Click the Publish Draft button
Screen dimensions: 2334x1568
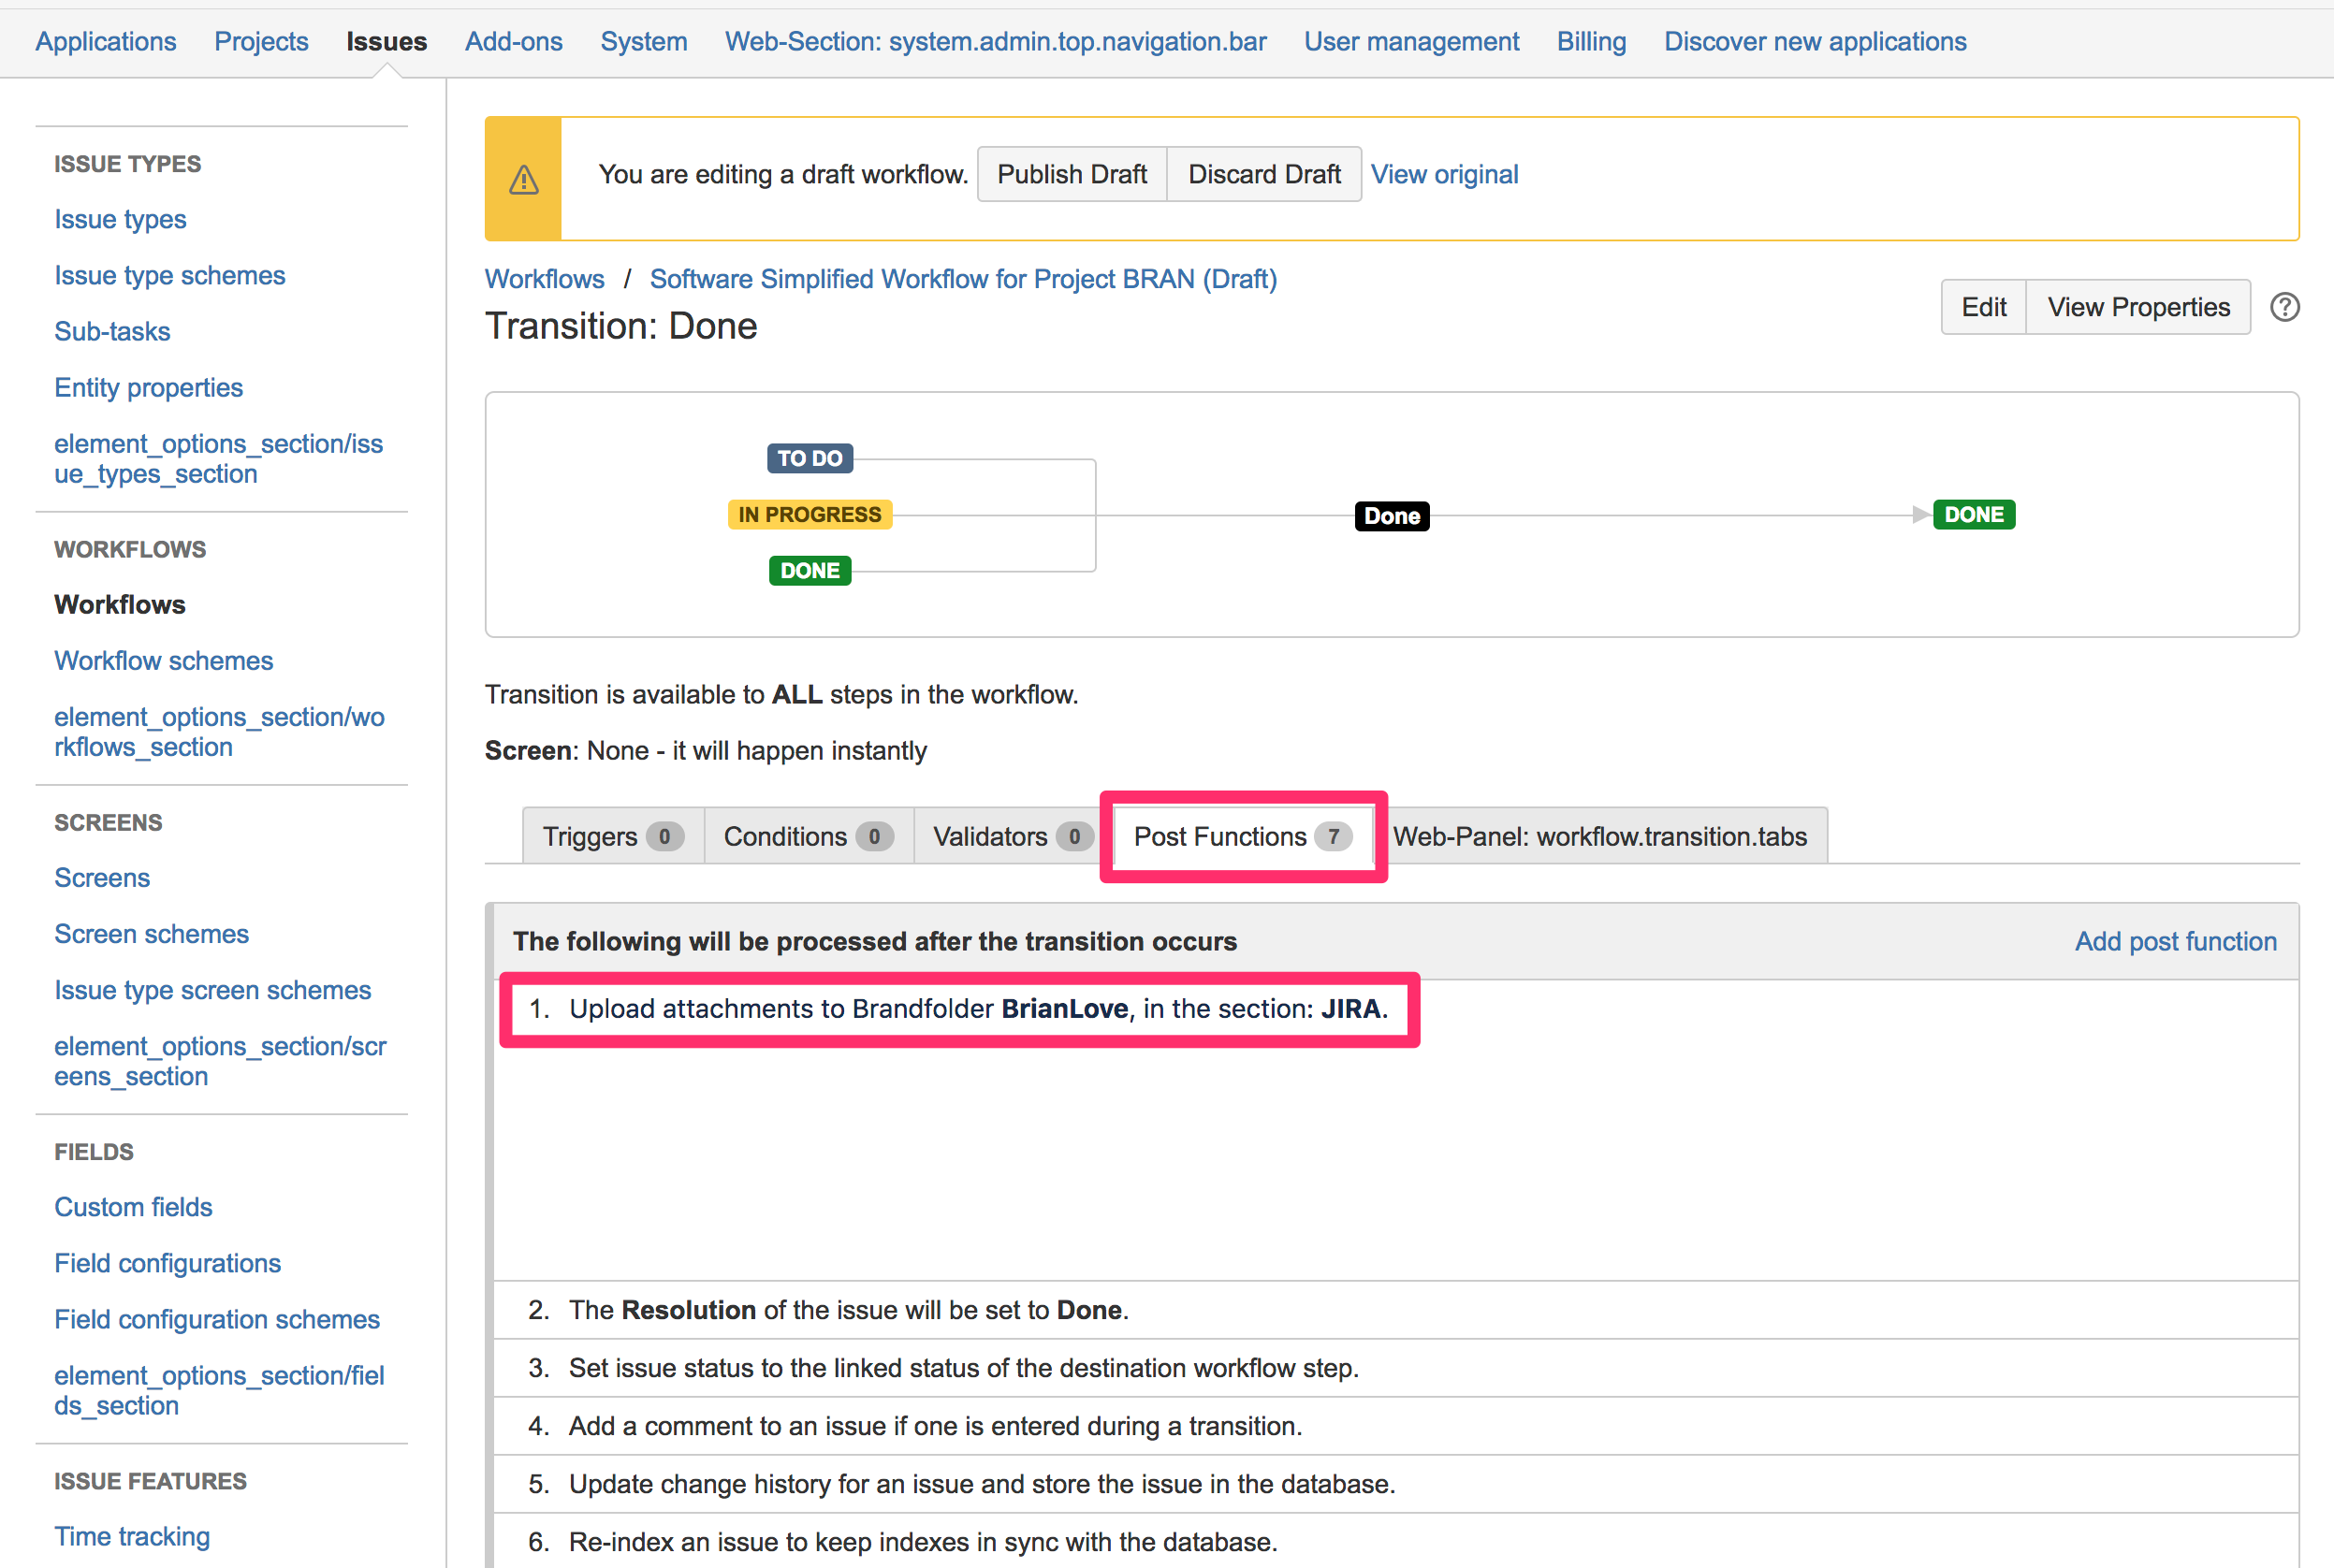(1071, 173)
